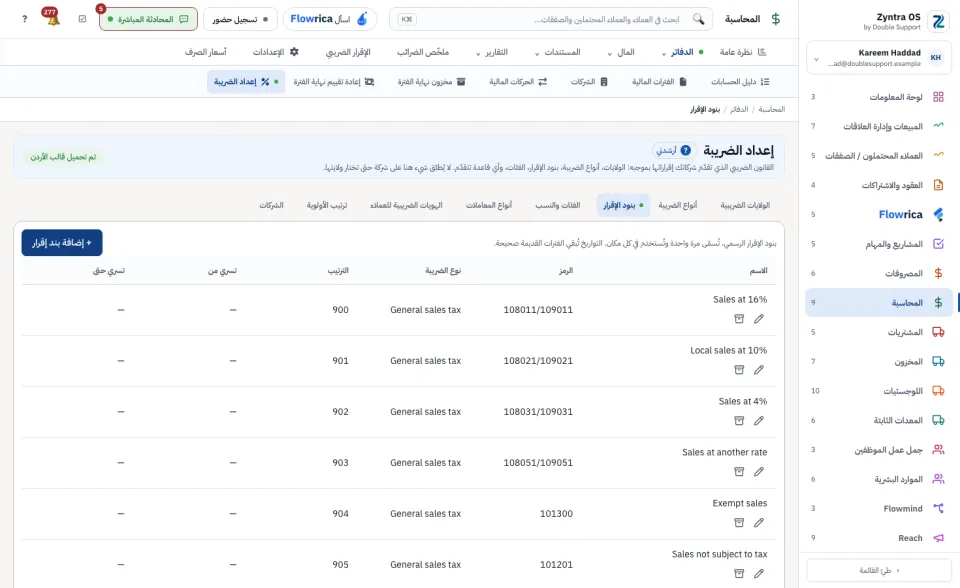Open الإقرار الضريبي menu item
Viewport: 960px width, 588px height.
coord(348,52)
